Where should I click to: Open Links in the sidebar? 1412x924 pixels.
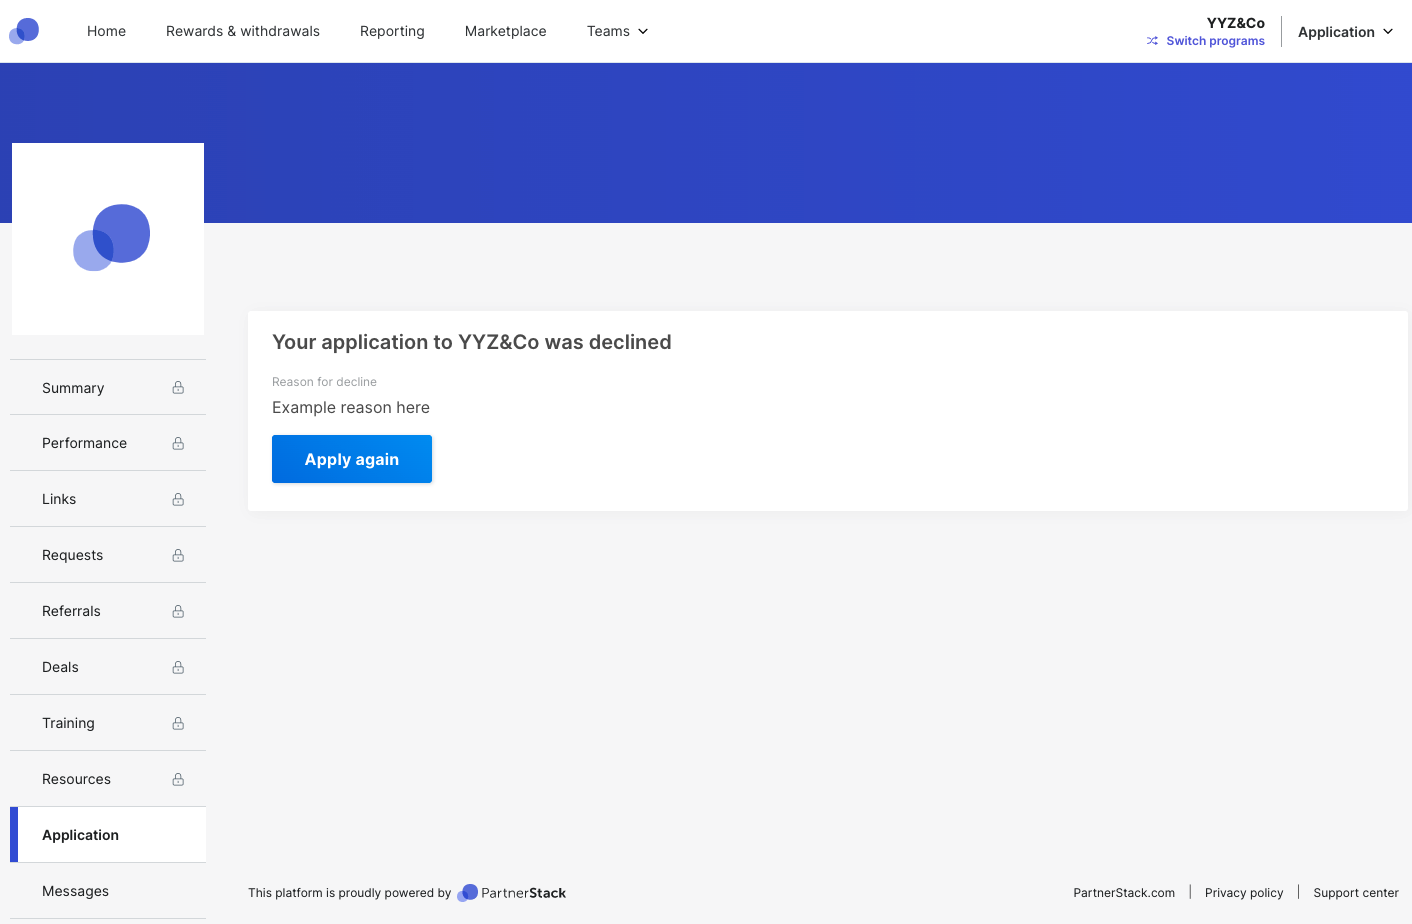108,499
